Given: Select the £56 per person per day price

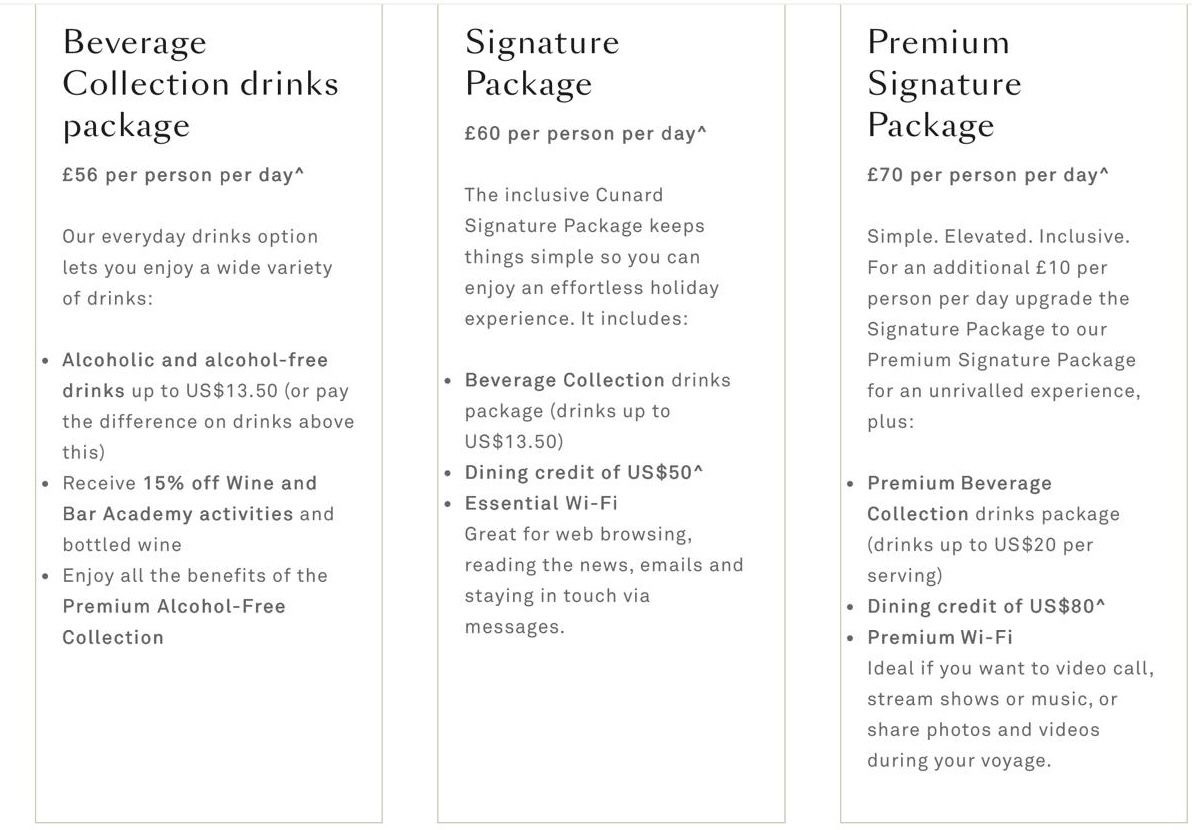Looking at the screenshot, I should point(183,175).
